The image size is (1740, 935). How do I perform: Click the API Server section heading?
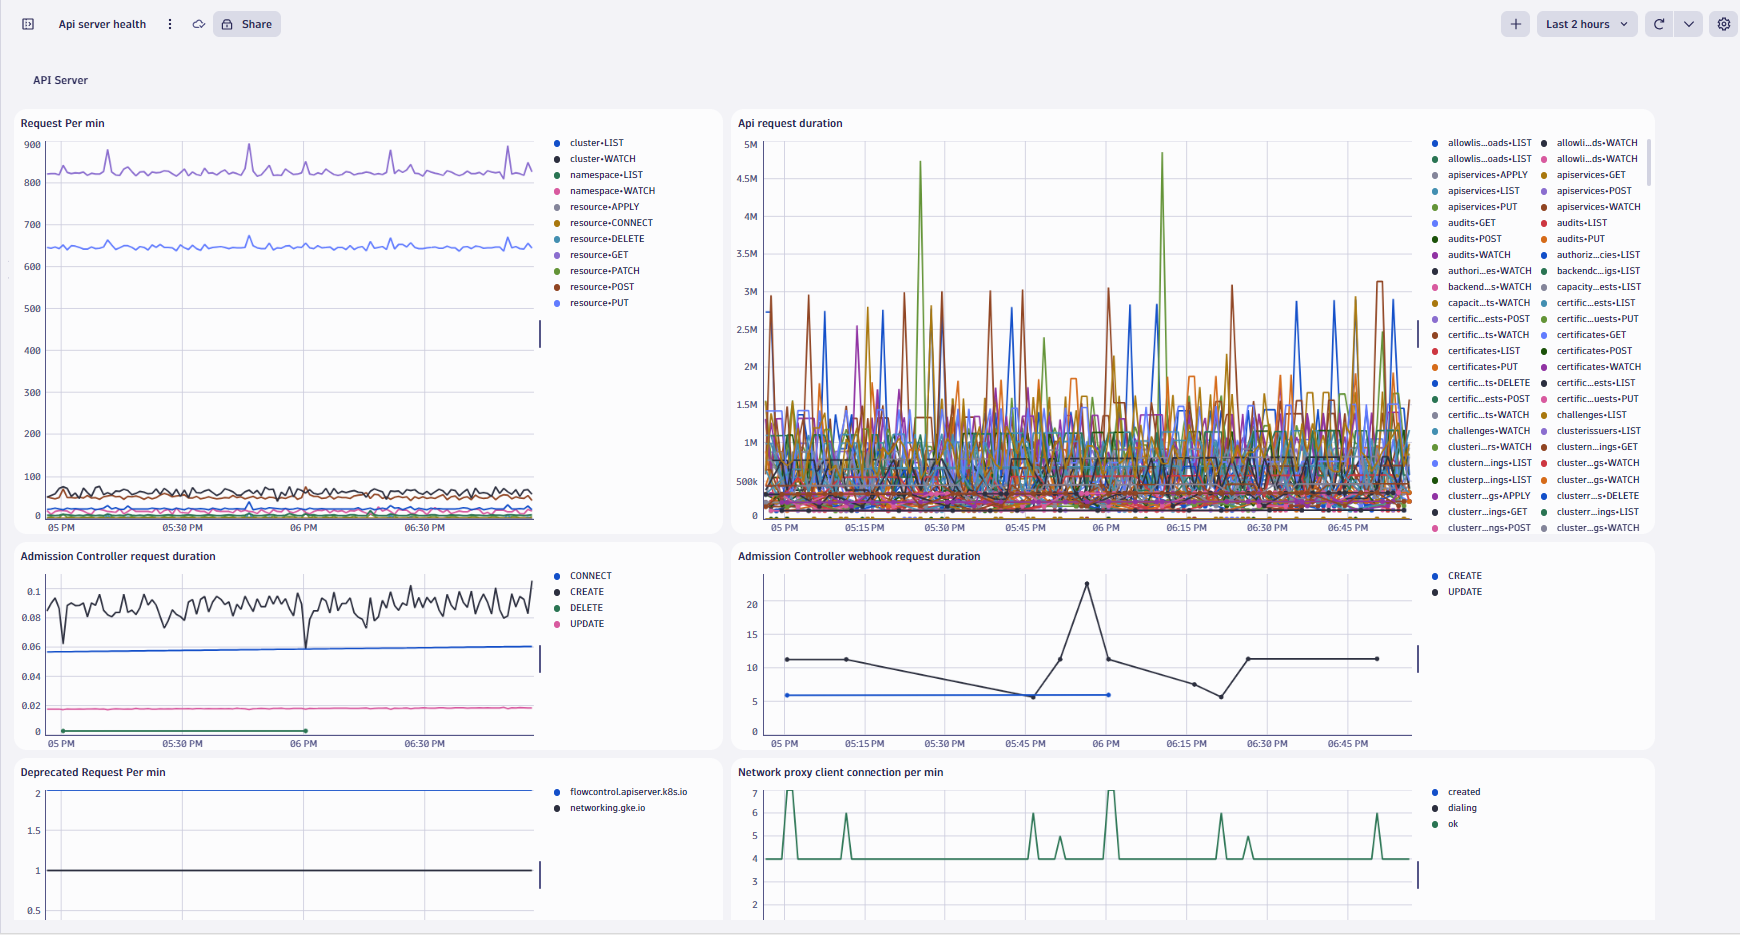click(x=60, y=80)
